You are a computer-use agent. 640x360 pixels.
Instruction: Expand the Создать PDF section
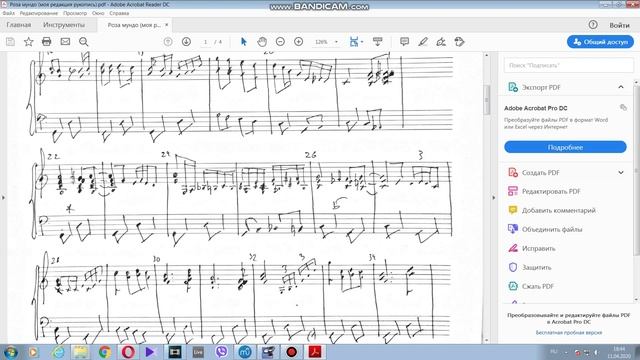pos(621,172)
